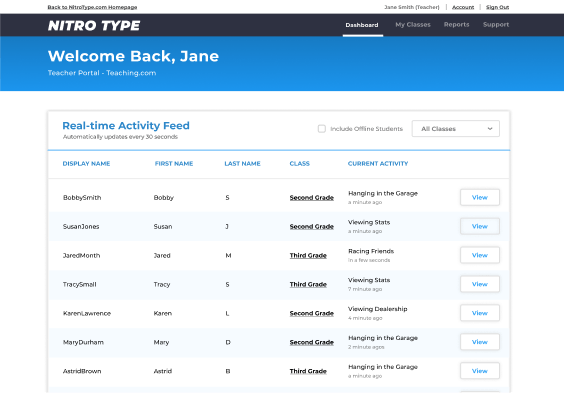Image resolution: width=564 pixels, height=393 pixels.
Task: Sort by Display Name column header
Action: 86,164
